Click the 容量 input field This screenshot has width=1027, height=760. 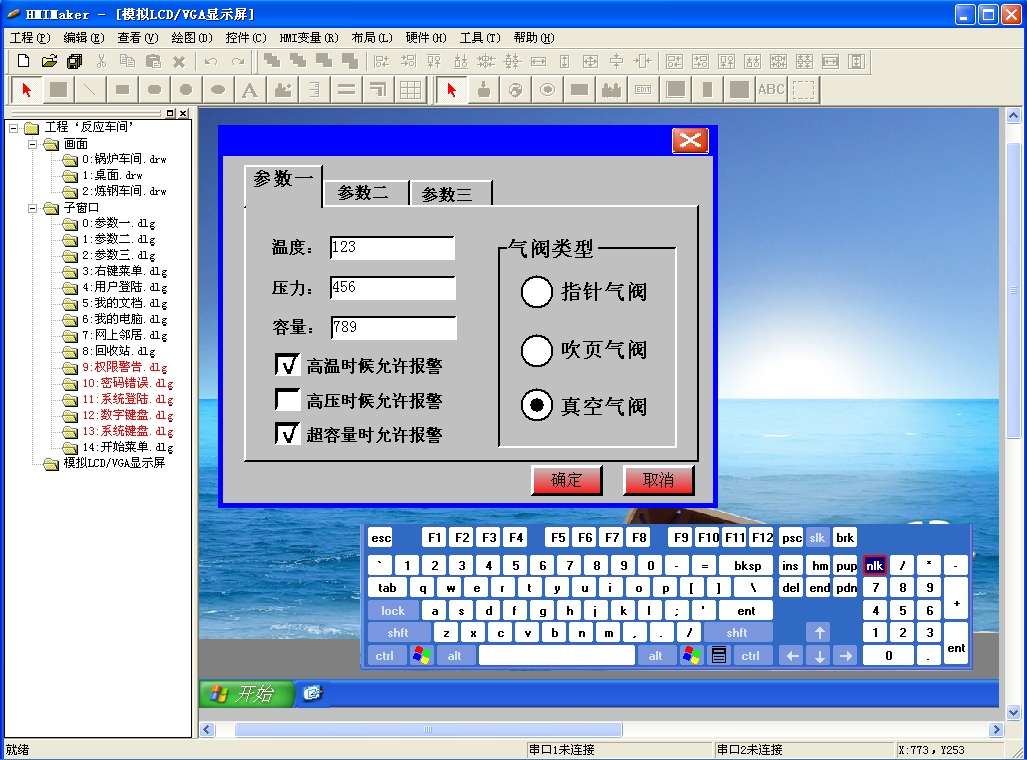[x=393, y=328]
